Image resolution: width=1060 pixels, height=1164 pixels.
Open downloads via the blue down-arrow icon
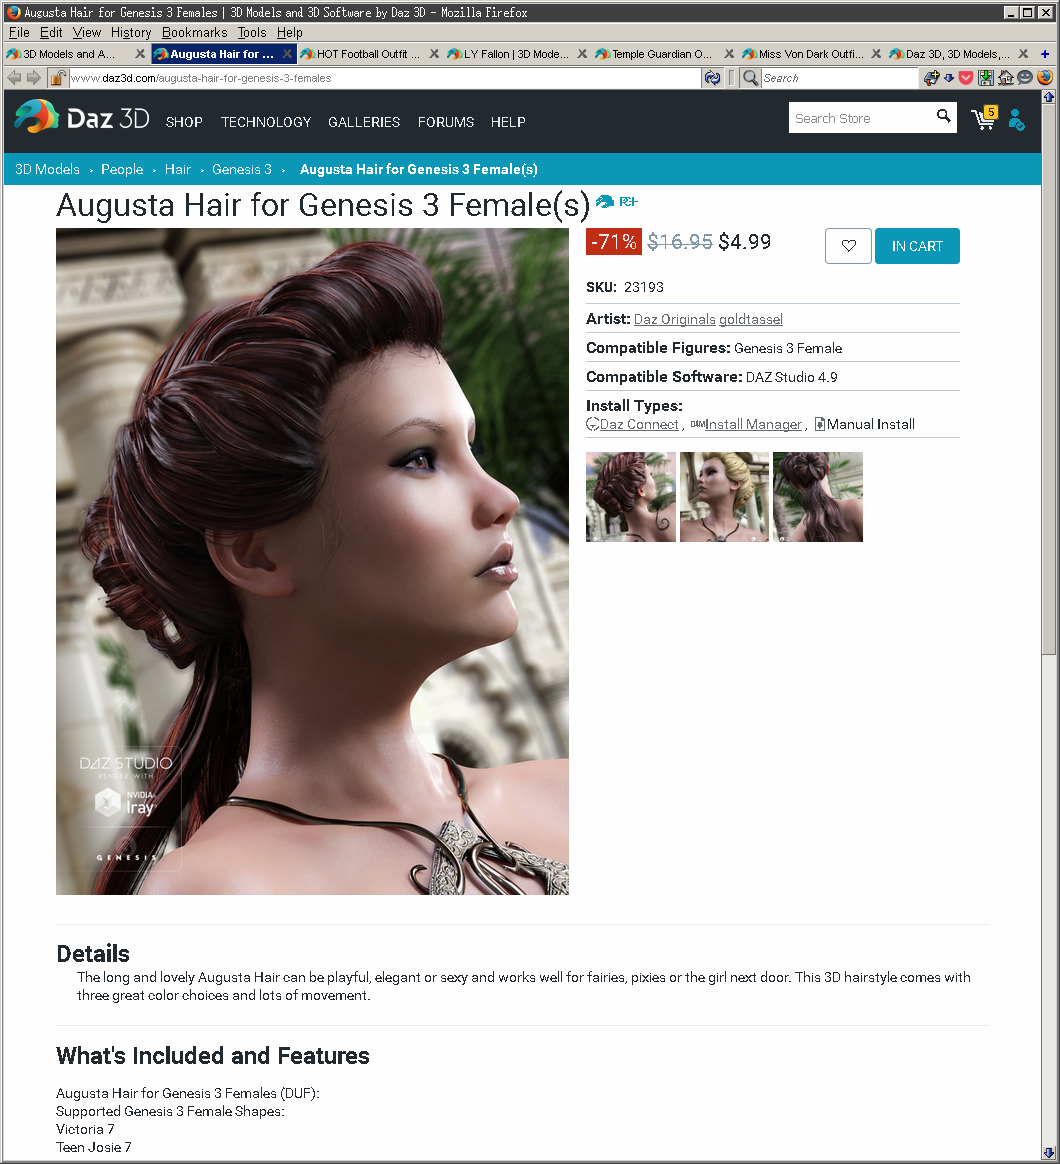pos(949,78)
